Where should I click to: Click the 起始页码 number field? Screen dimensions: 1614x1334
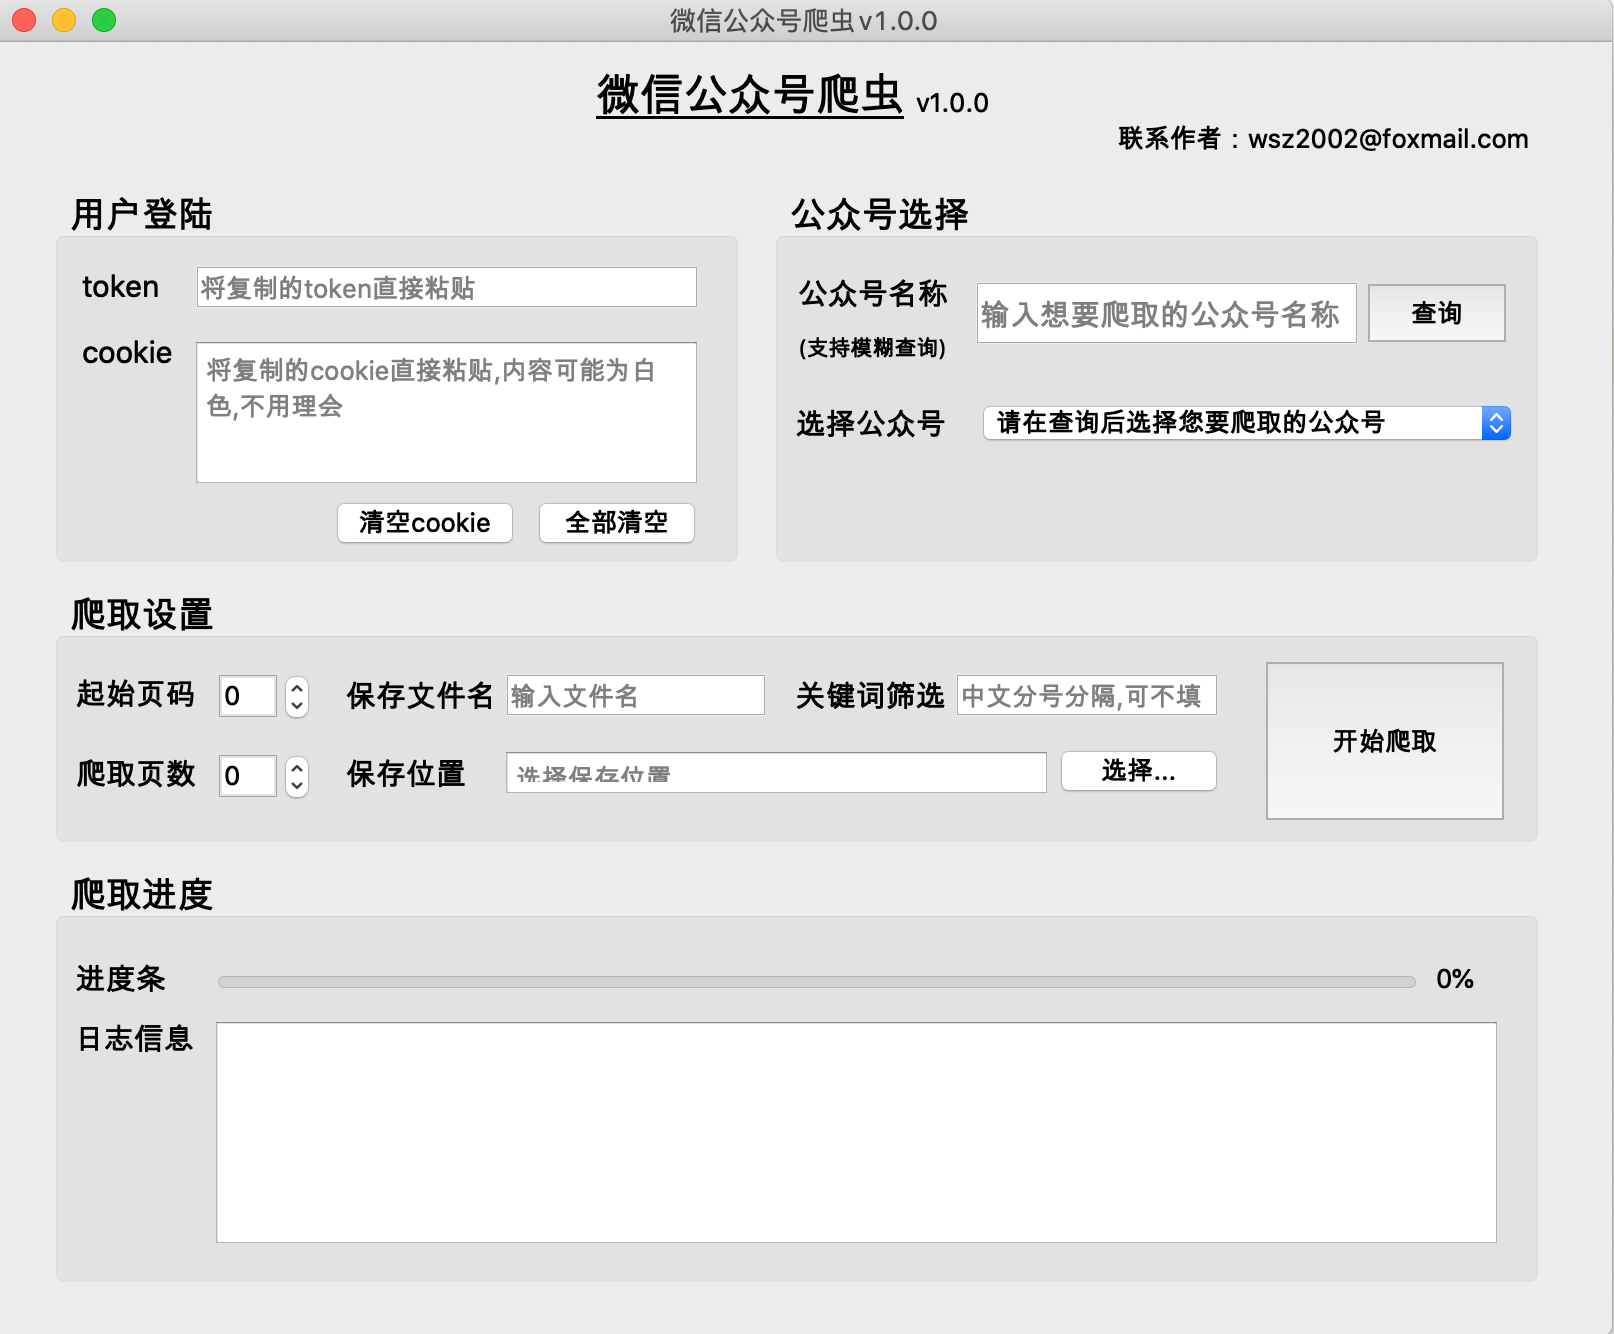[248, 696]
